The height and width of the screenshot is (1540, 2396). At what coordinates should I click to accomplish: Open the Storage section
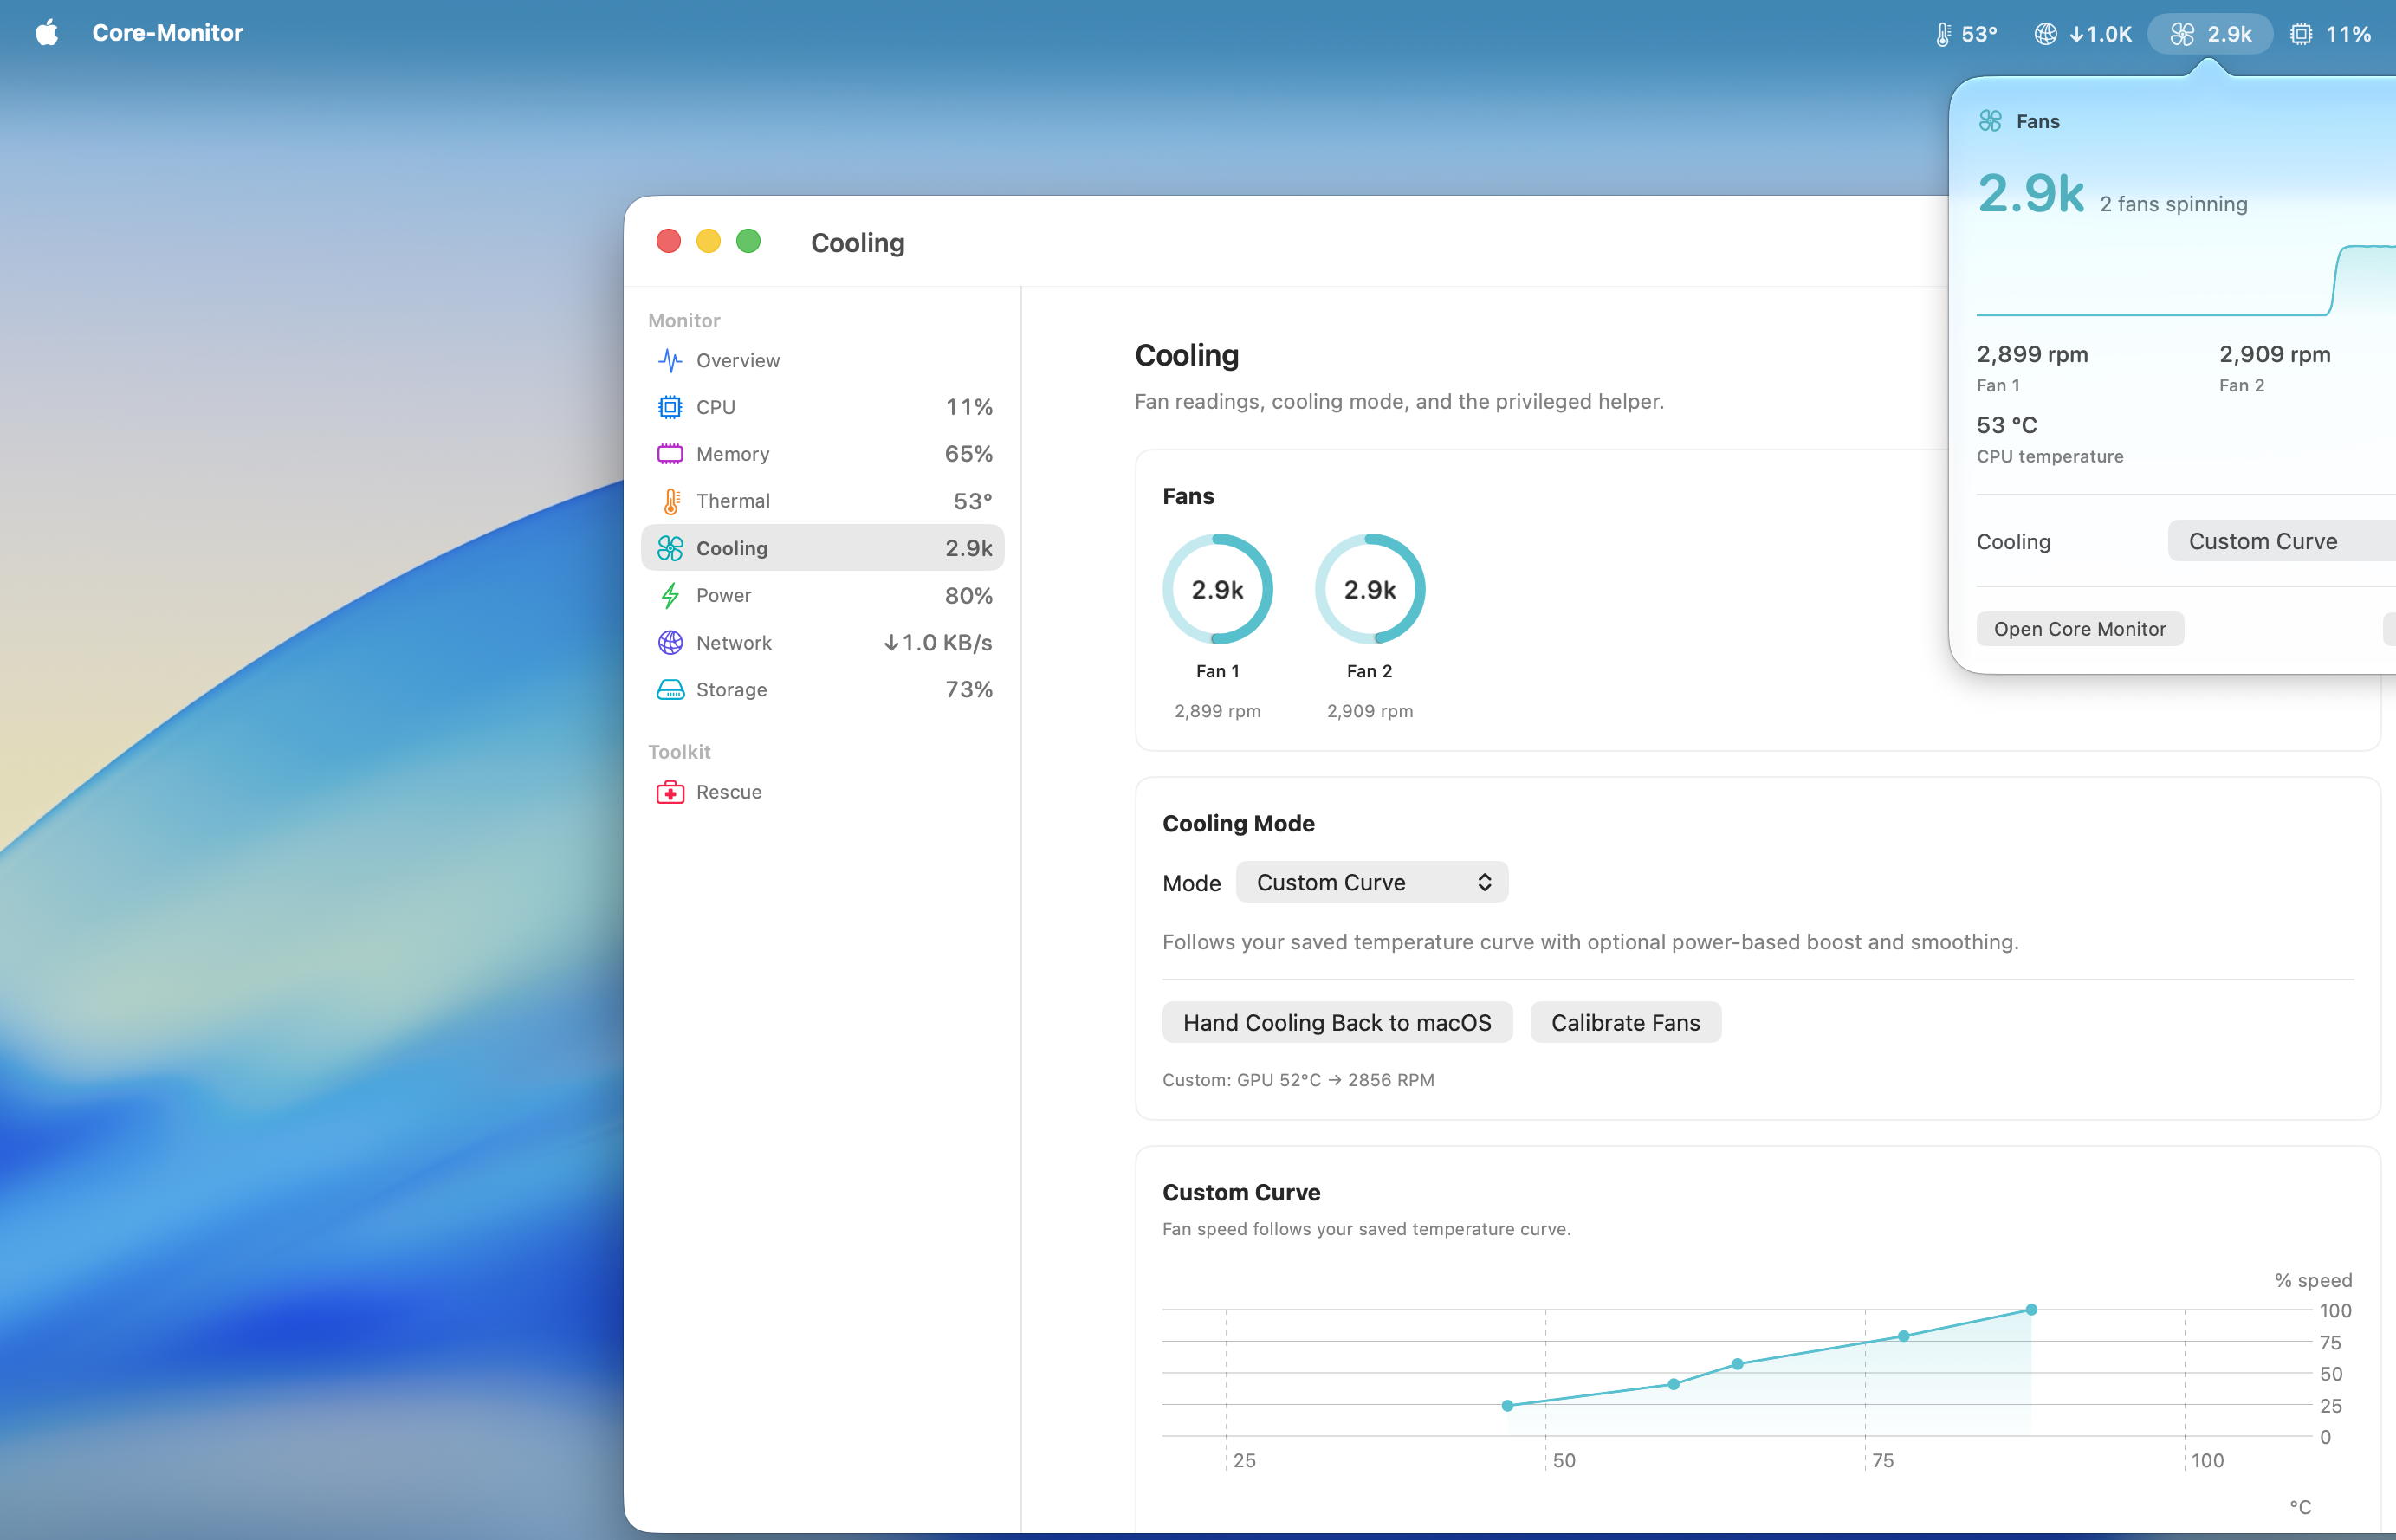tap(822, 689)
